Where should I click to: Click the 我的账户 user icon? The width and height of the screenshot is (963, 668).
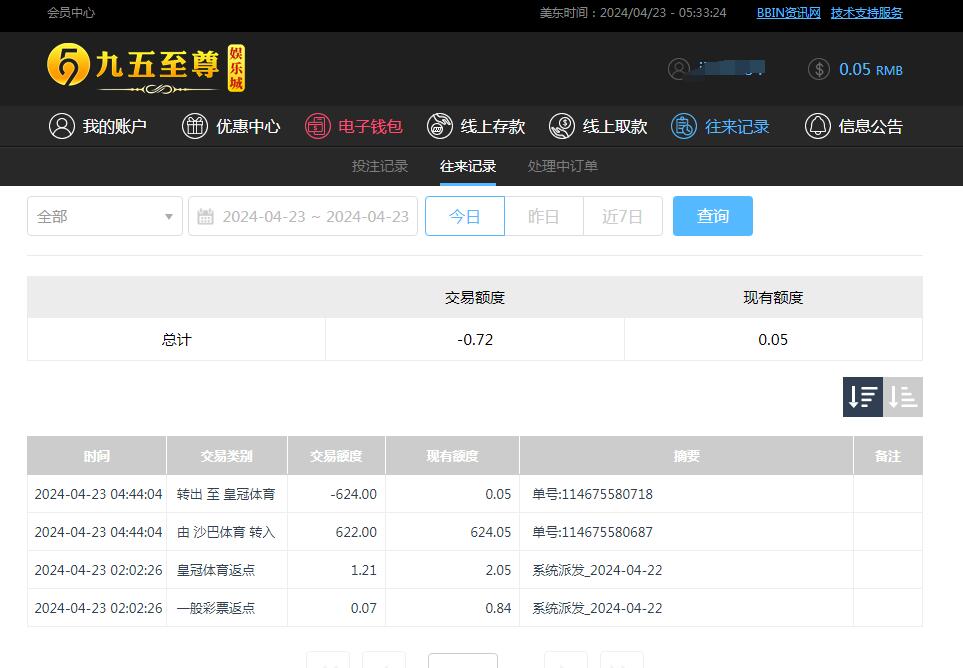(62, 126)
